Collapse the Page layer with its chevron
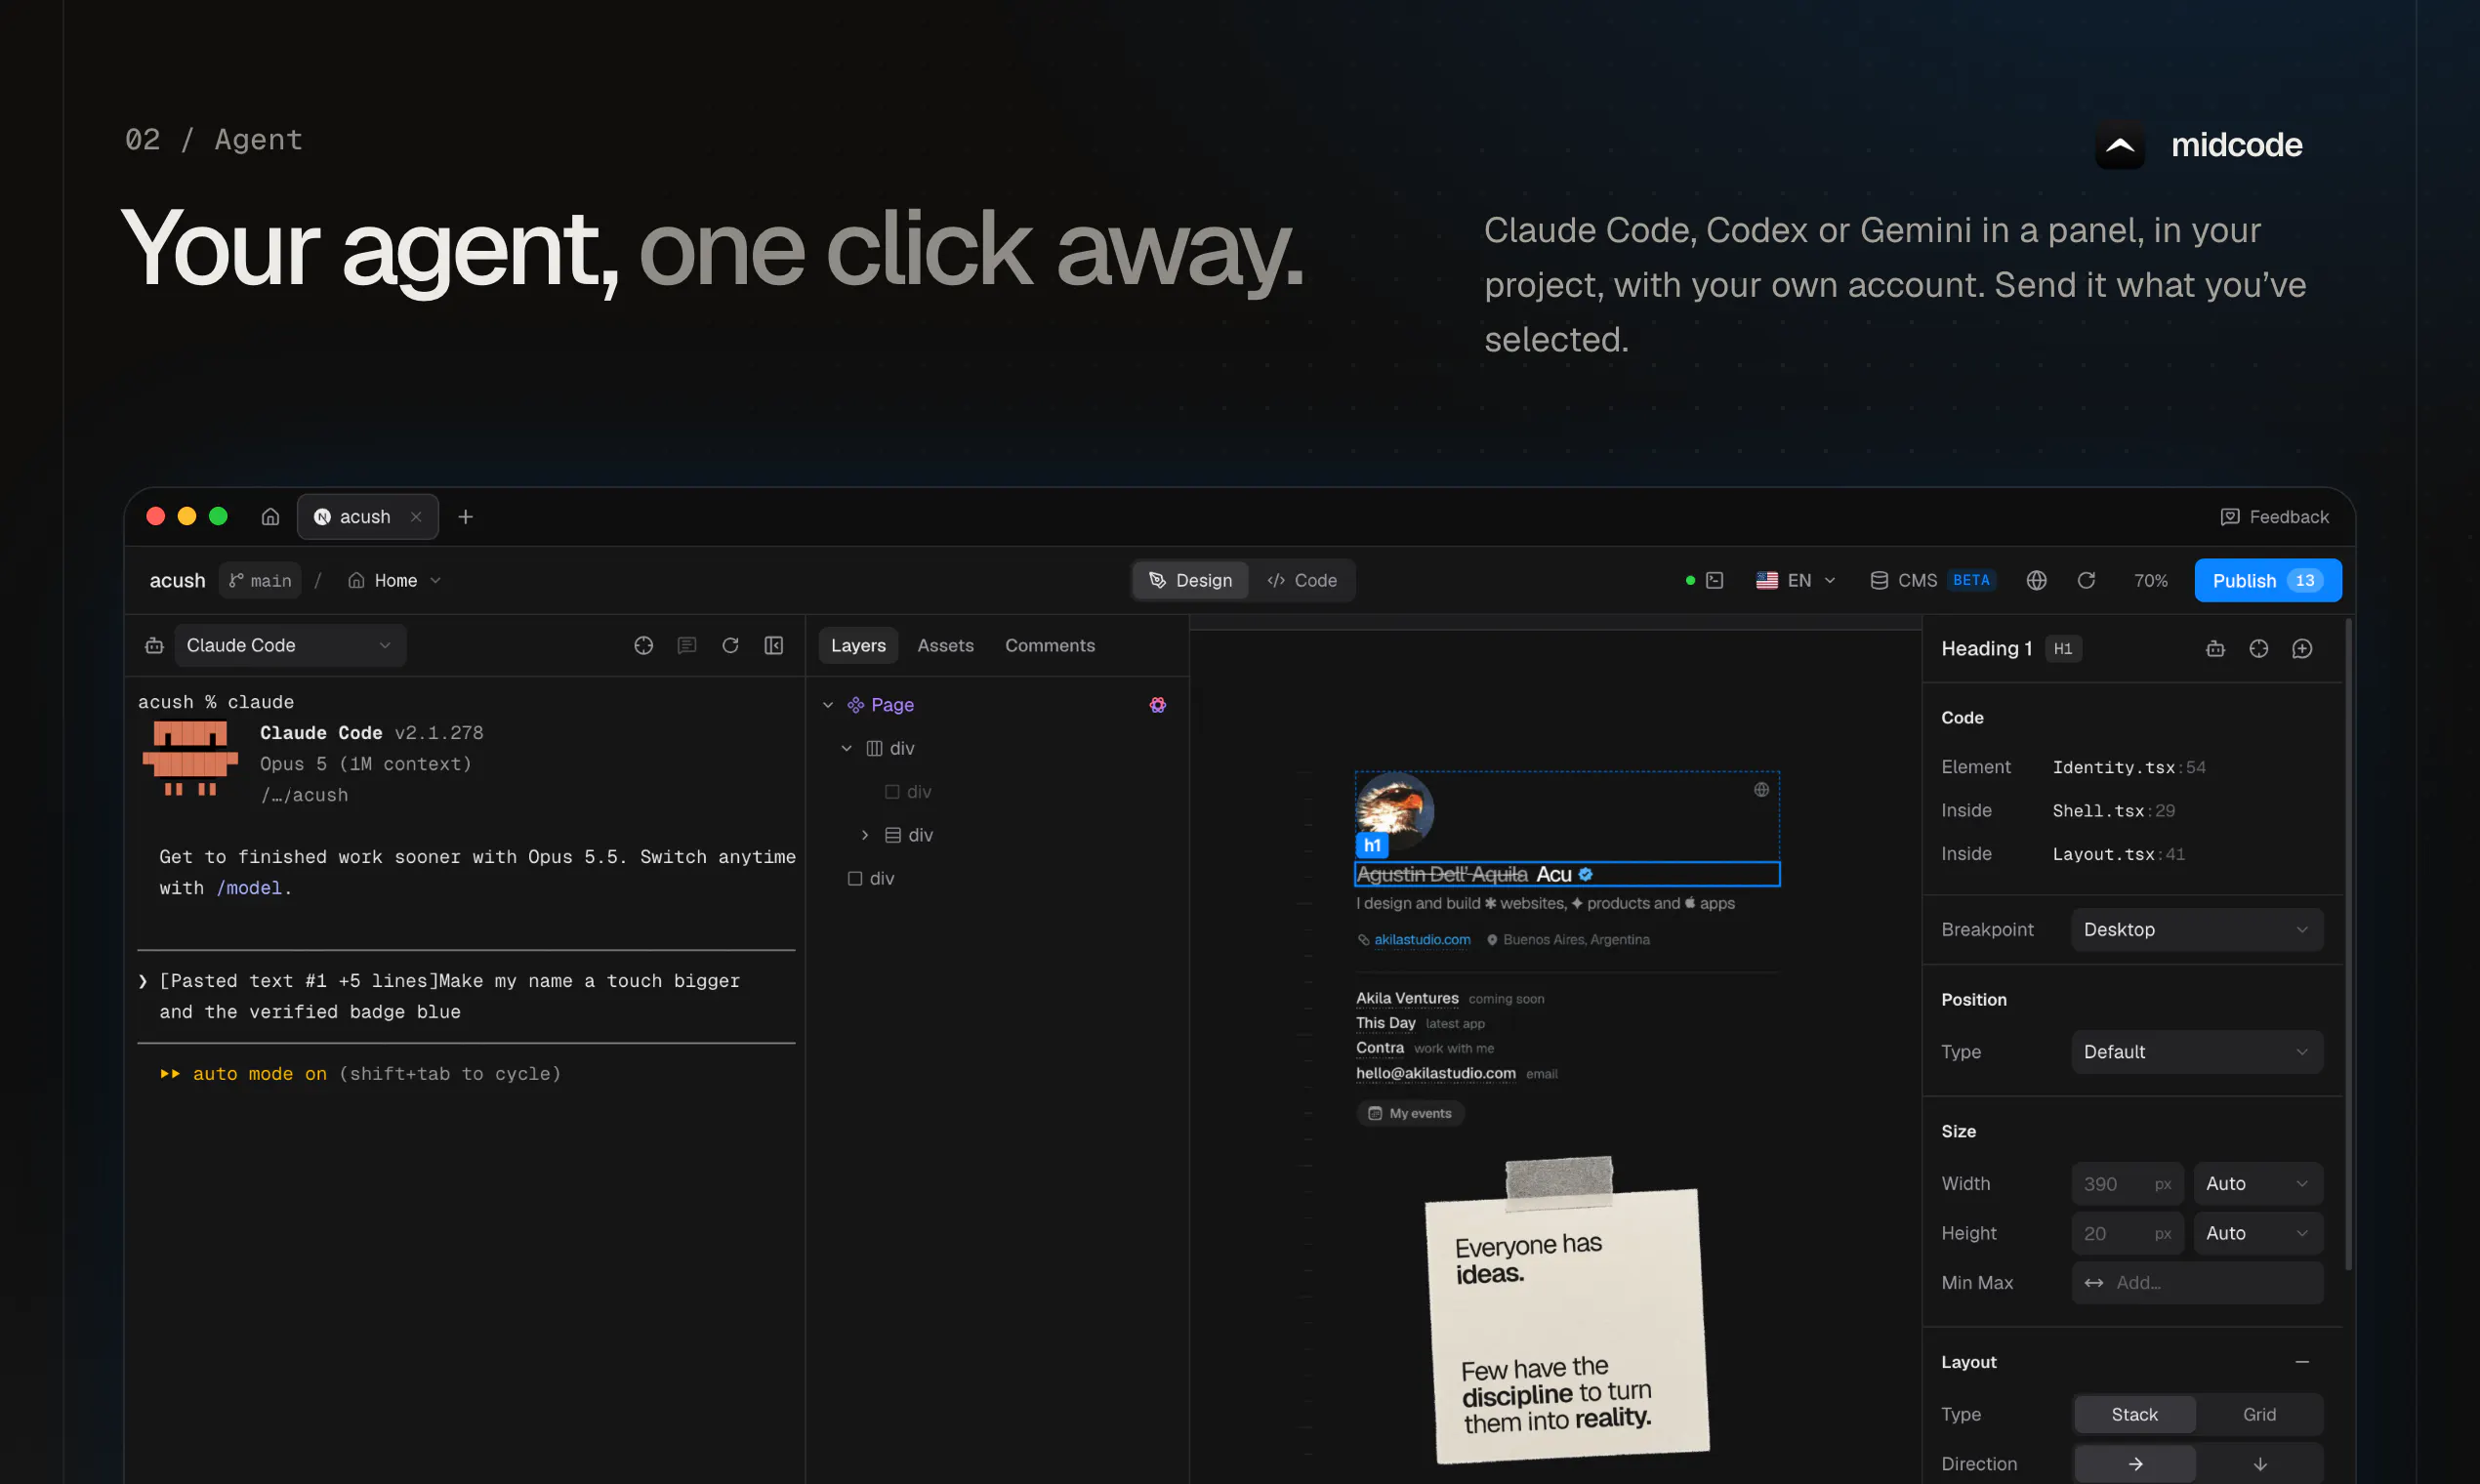Image resolution: width=2480 pixels, height=1484 pixels. point(828,705)
